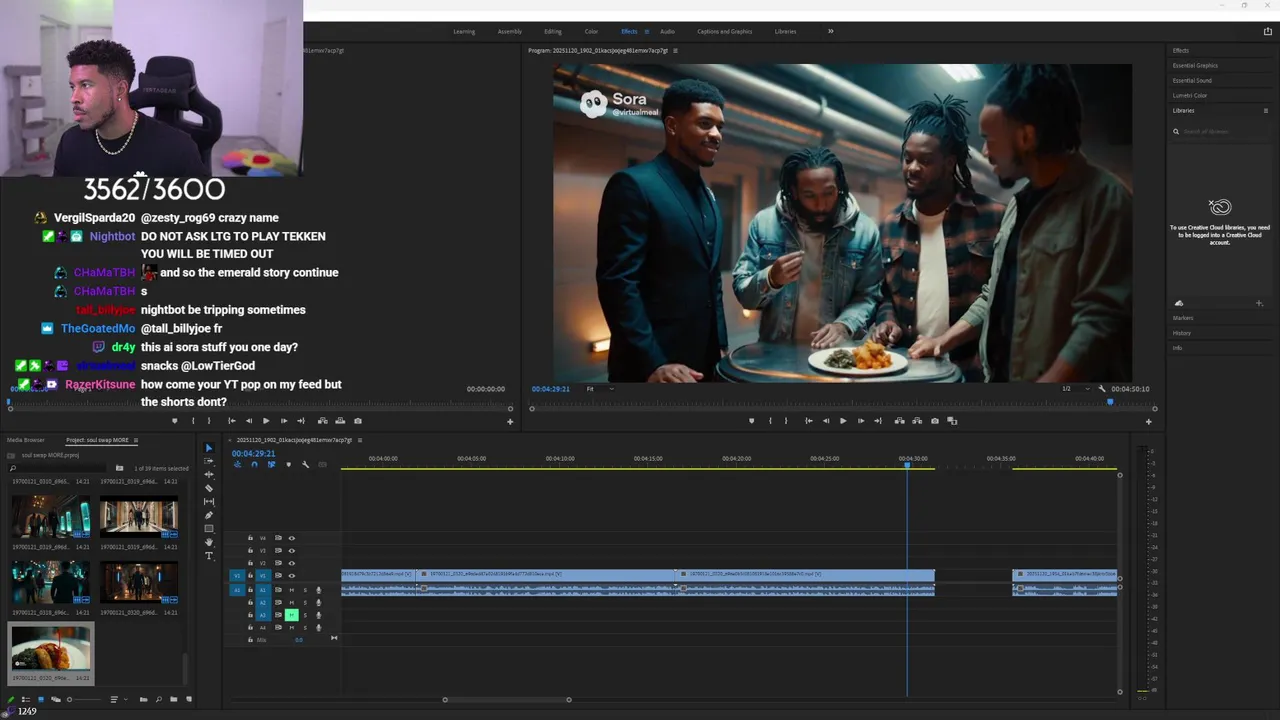Toggle Snap in Timeline magnet icon
Viewport: 1280px width, 720px height.
(x=254, y=464)
